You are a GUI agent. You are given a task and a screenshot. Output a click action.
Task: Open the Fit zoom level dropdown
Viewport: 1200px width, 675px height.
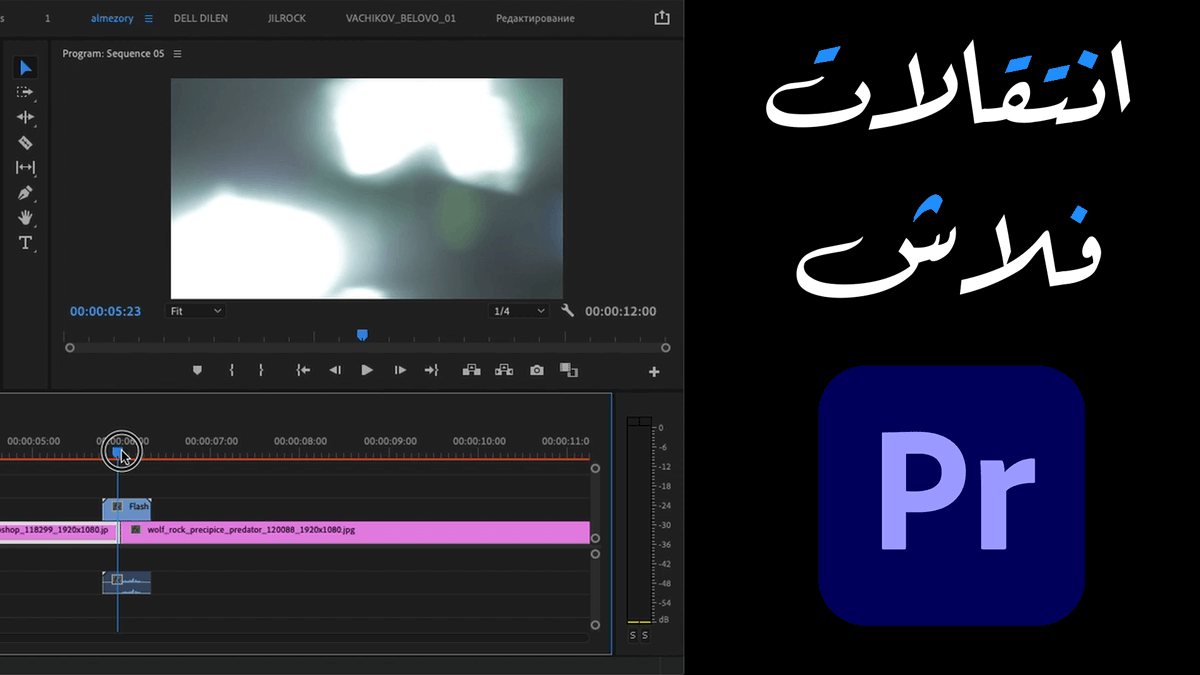click(x=195, y=311)
